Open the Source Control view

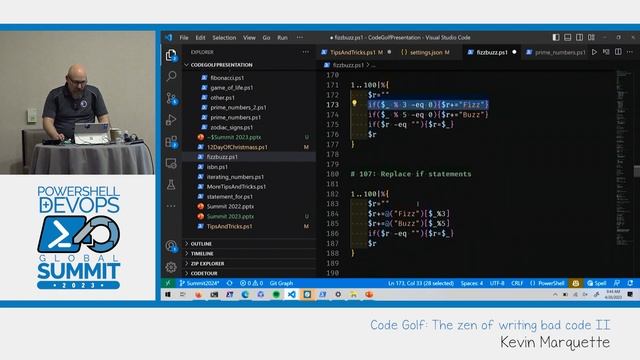[x=171, y=98]
